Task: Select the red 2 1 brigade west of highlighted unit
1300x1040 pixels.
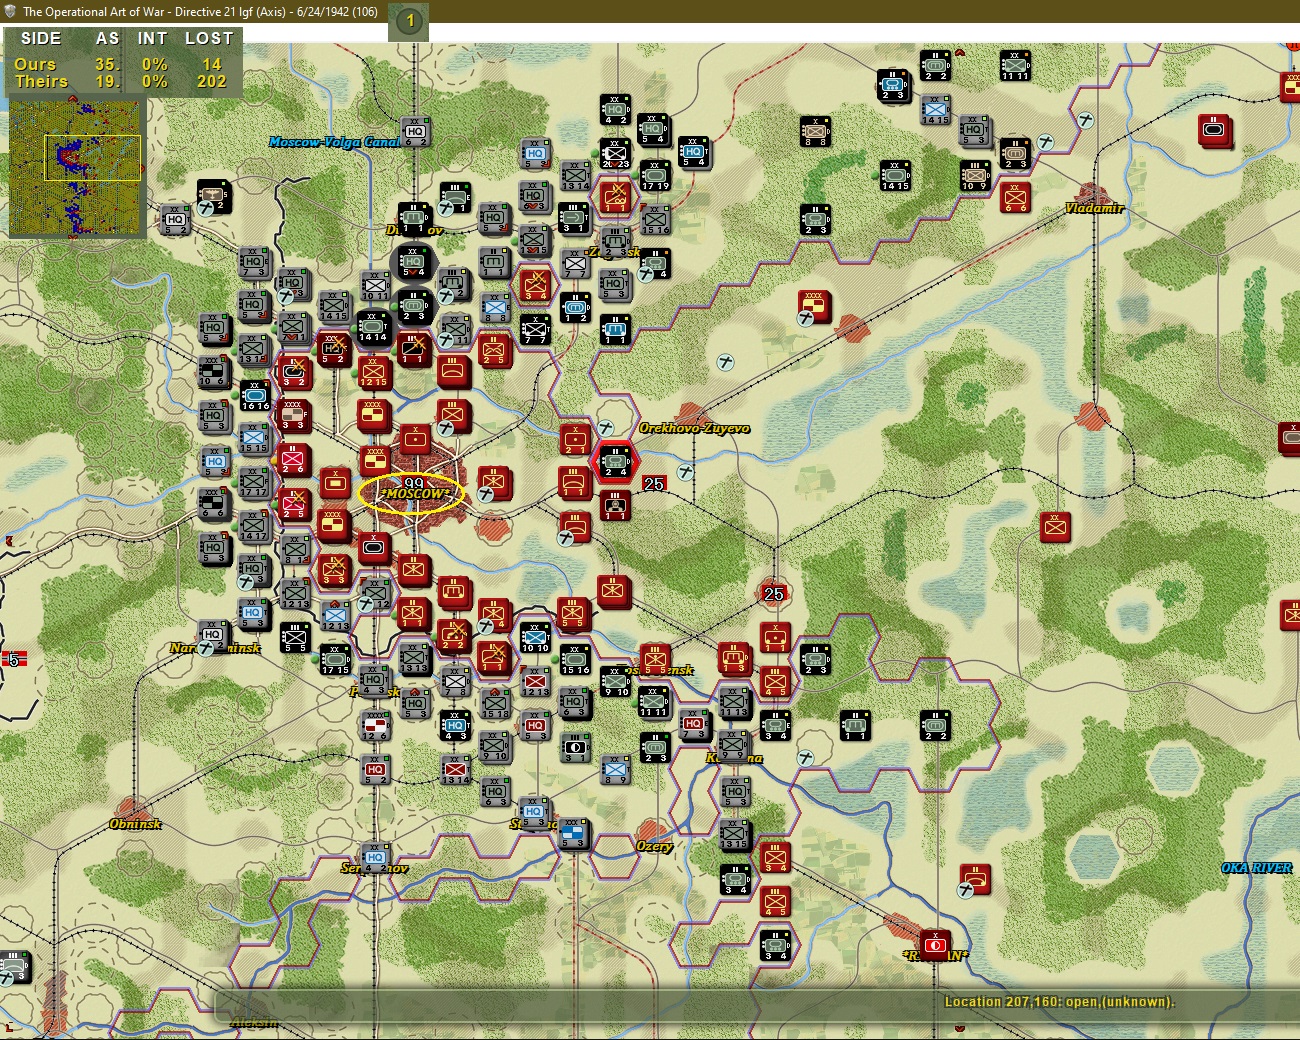Action: coord(574,439)
